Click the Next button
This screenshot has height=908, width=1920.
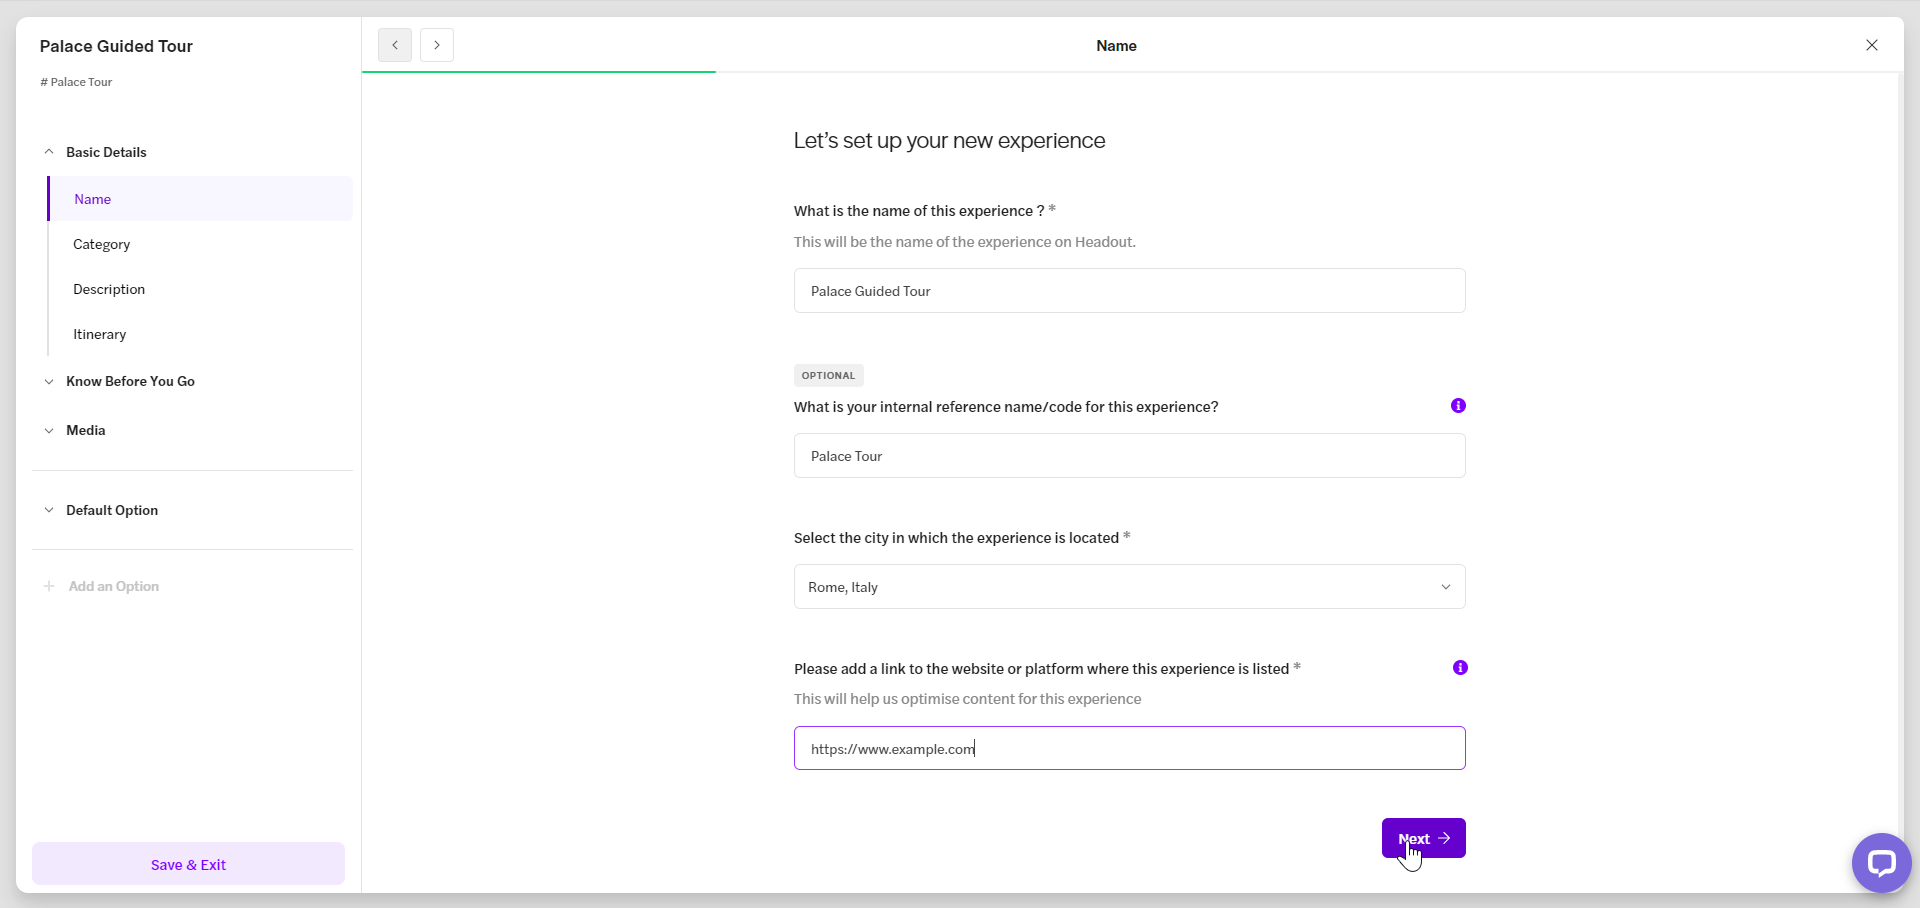1423,838
